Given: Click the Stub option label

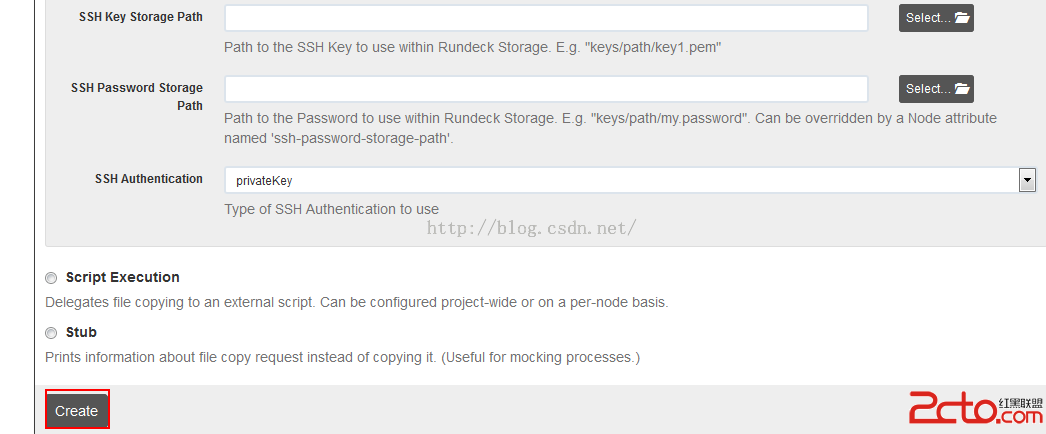Looking at the screenshot, I should (81, 332).
